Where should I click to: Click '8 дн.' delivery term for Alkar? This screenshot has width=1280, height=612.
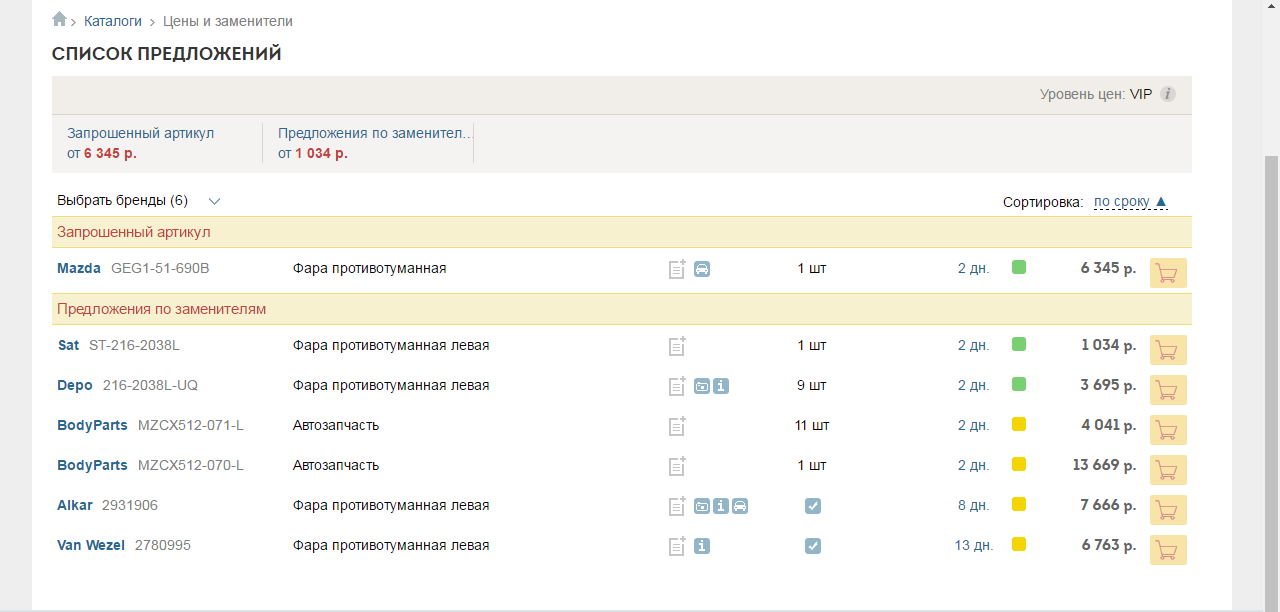pos(974,505)
